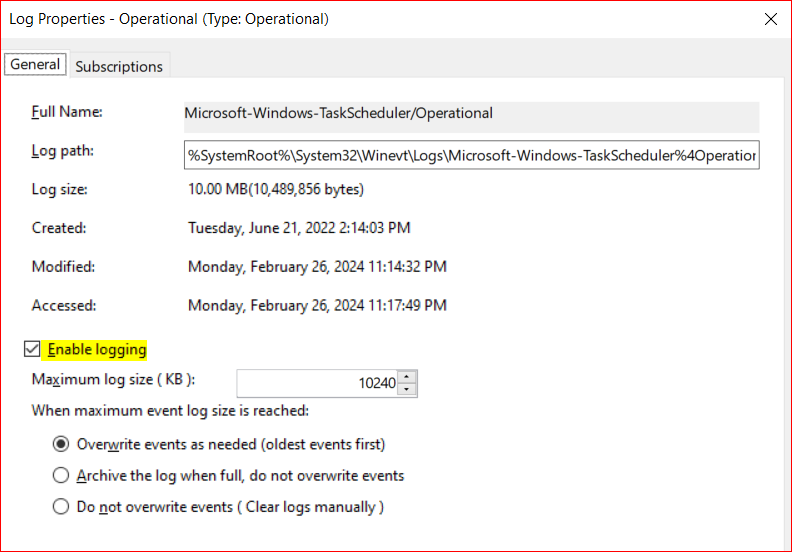
Task: Select Overwrite events as needed radio button
Action: point(61,444)
